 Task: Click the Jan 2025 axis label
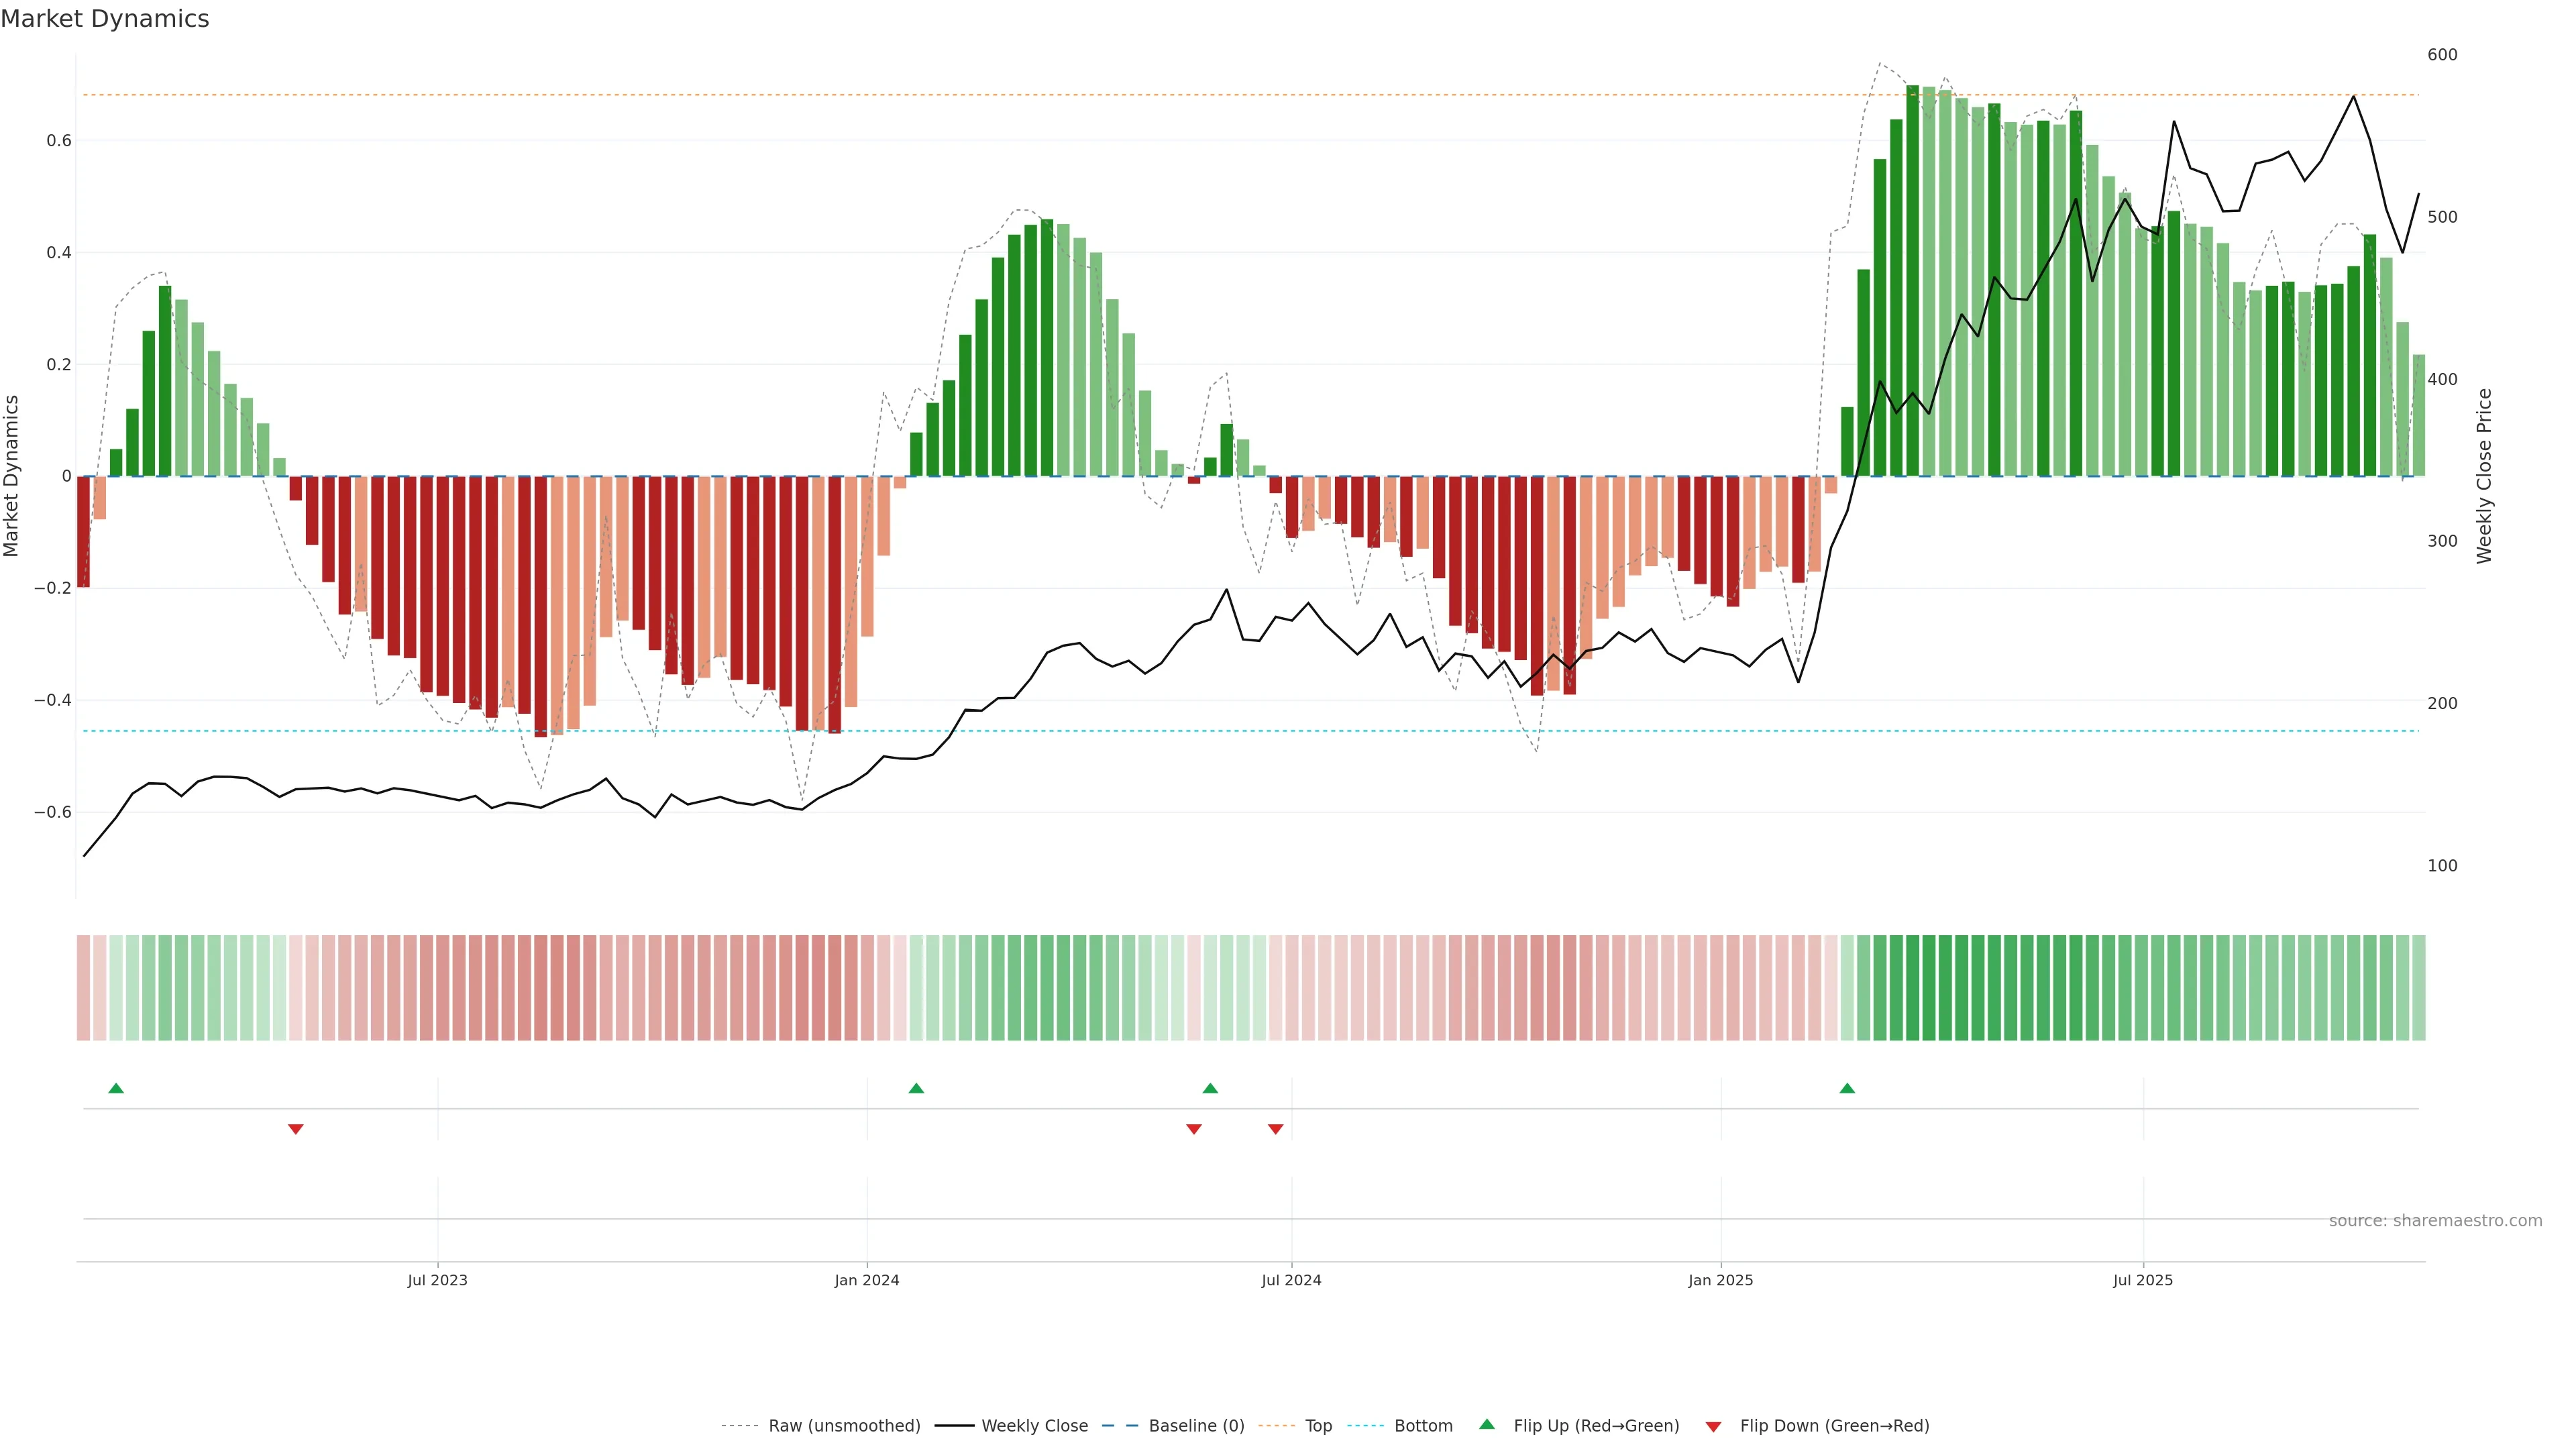(1720, 1280)
